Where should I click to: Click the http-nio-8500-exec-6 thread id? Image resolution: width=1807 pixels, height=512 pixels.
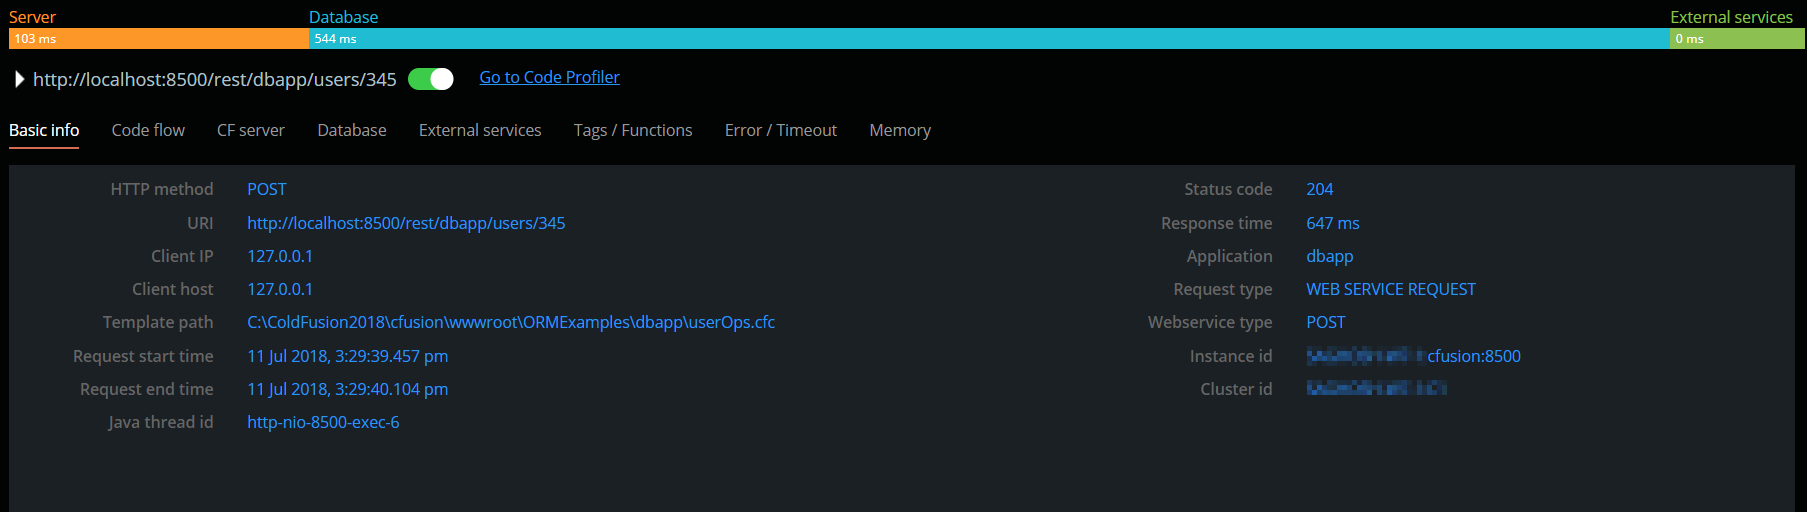click(x=323, y=422)
